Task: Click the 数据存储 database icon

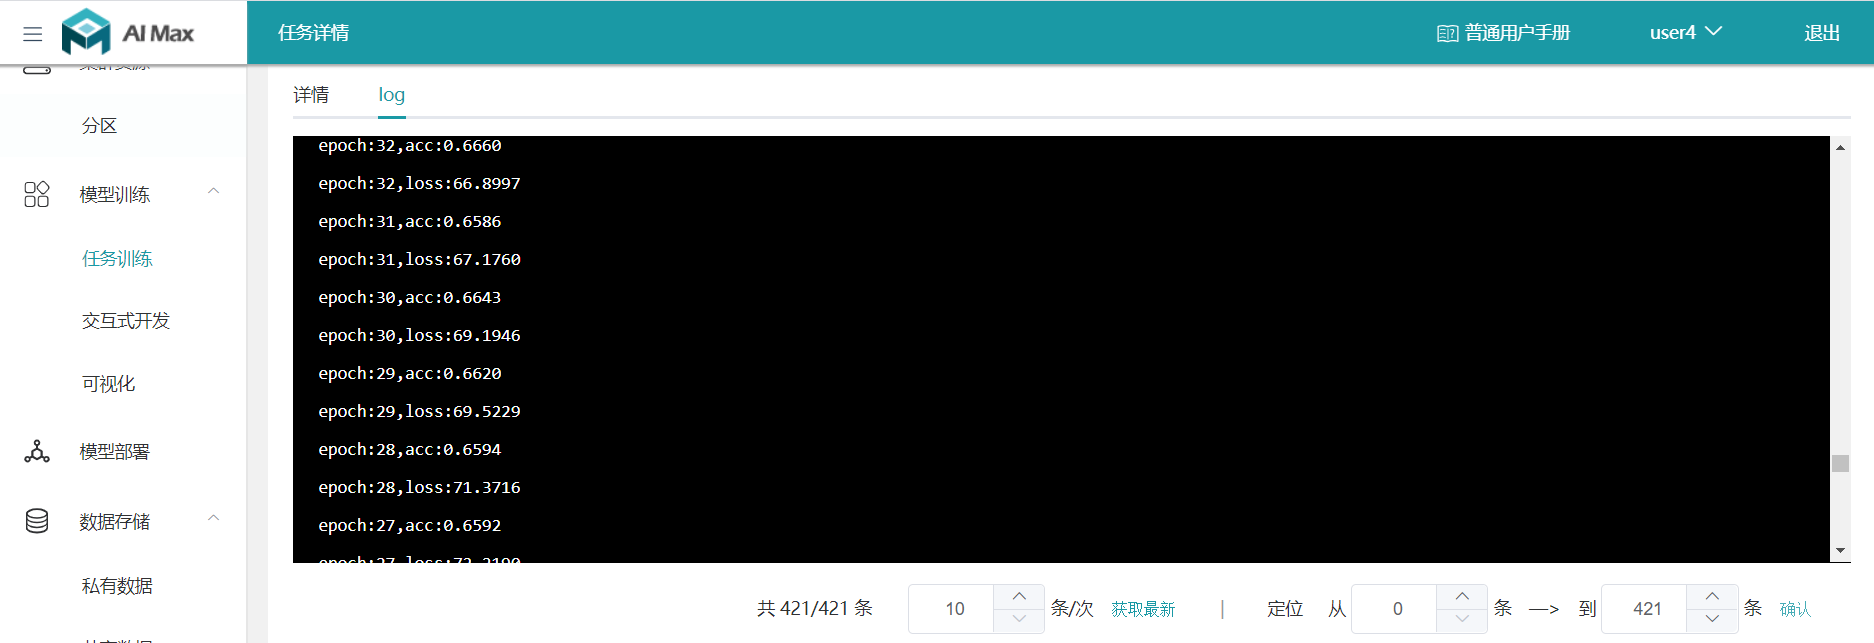Action: pos(37,521)
